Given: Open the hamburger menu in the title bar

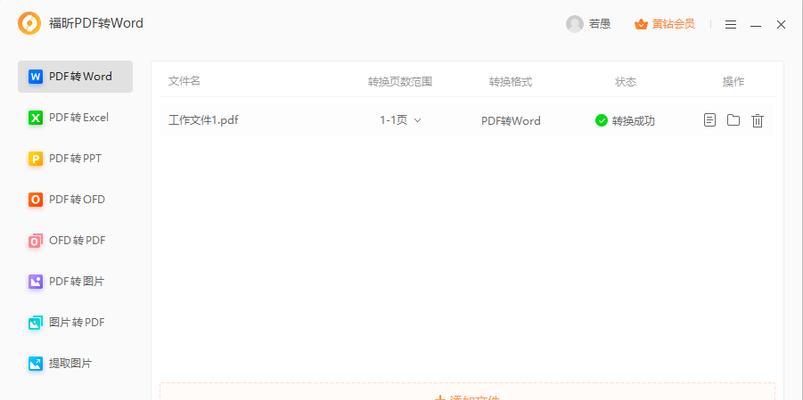Looking at the screenshot, I should [x=731, y=25].
